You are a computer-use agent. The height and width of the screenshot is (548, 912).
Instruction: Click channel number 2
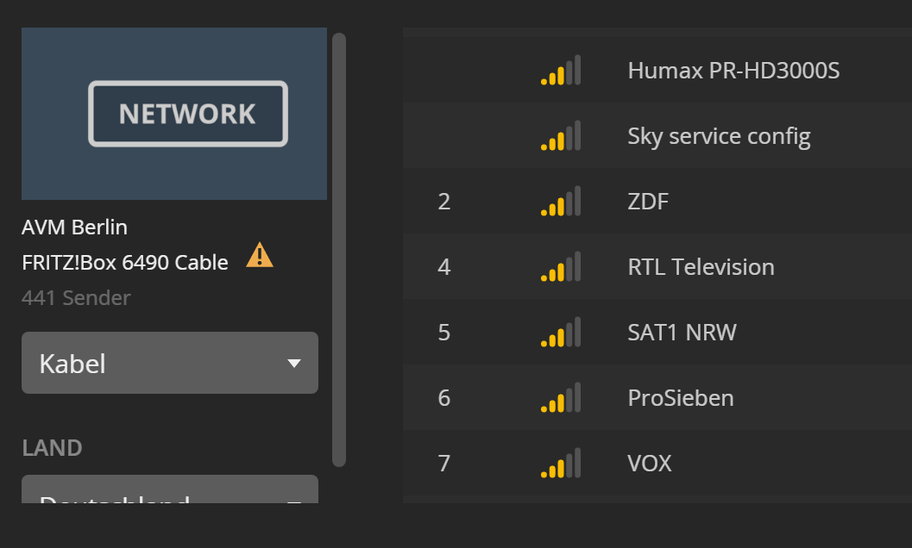coord(444,202)
